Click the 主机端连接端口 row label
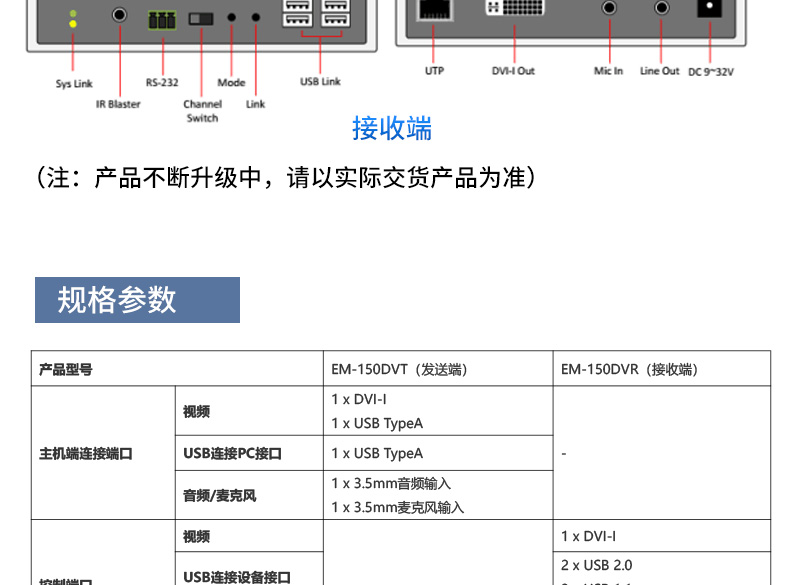The width and height of the screenshot is (790, 585). point(85,453)
